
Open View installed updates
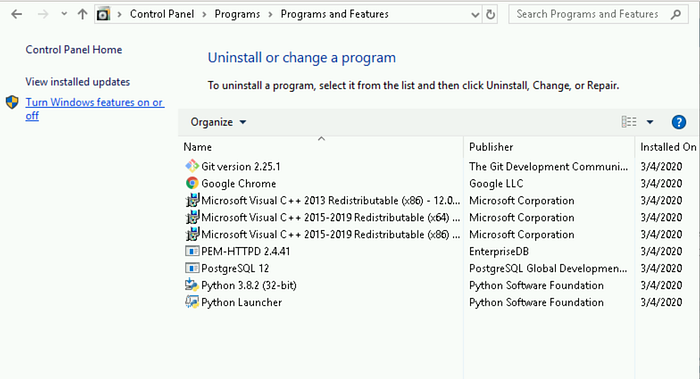pos(78,82)
